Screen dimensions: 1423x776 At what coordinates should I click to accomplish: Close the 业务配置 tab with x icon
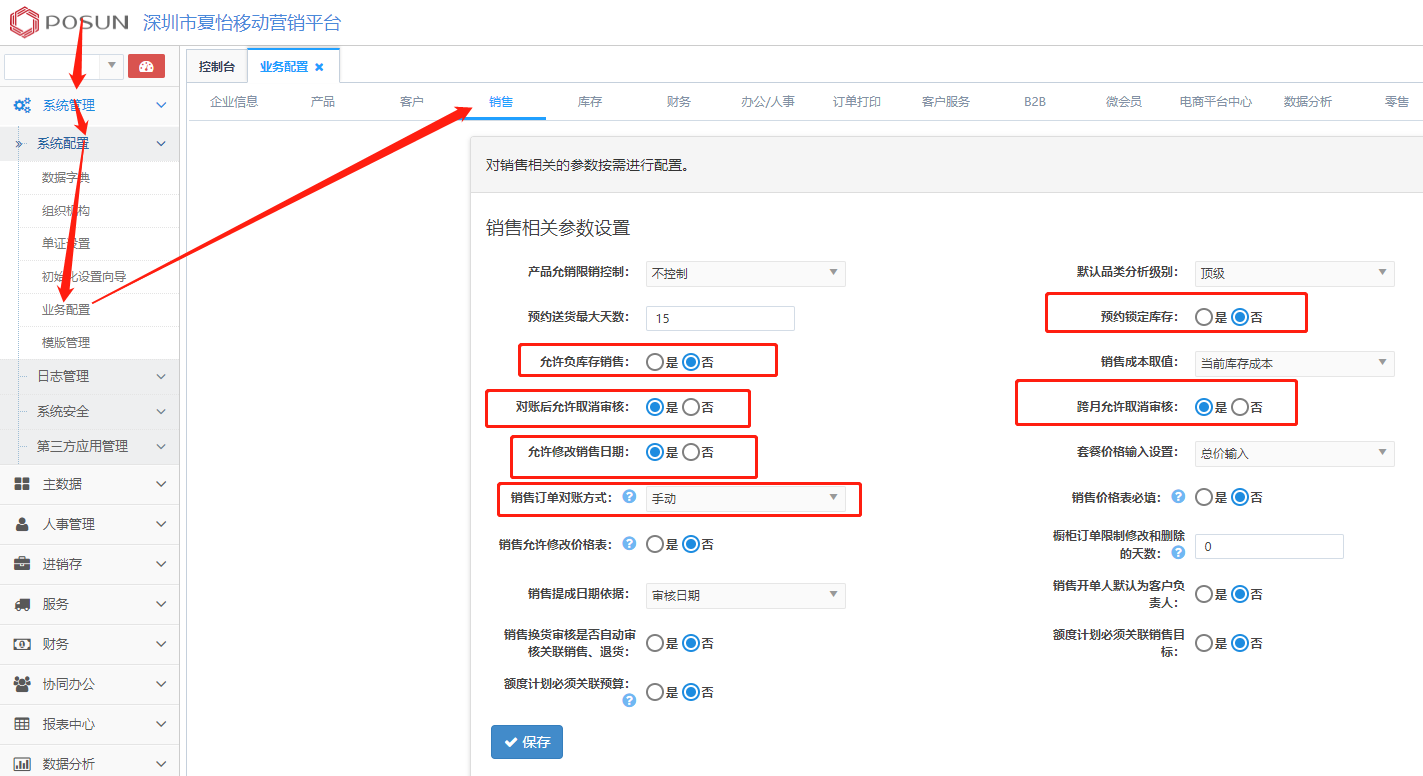pos(319,67)
